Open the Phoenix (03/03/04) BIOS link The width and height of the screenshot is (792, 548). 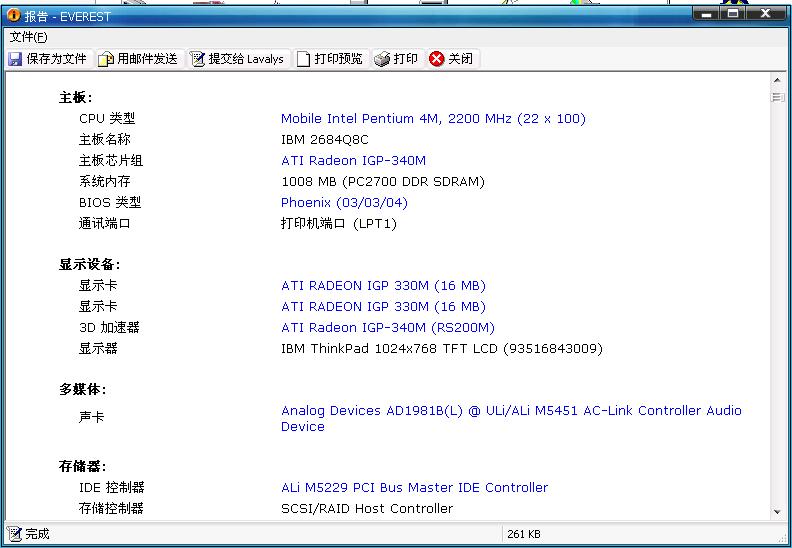point(344,203)
